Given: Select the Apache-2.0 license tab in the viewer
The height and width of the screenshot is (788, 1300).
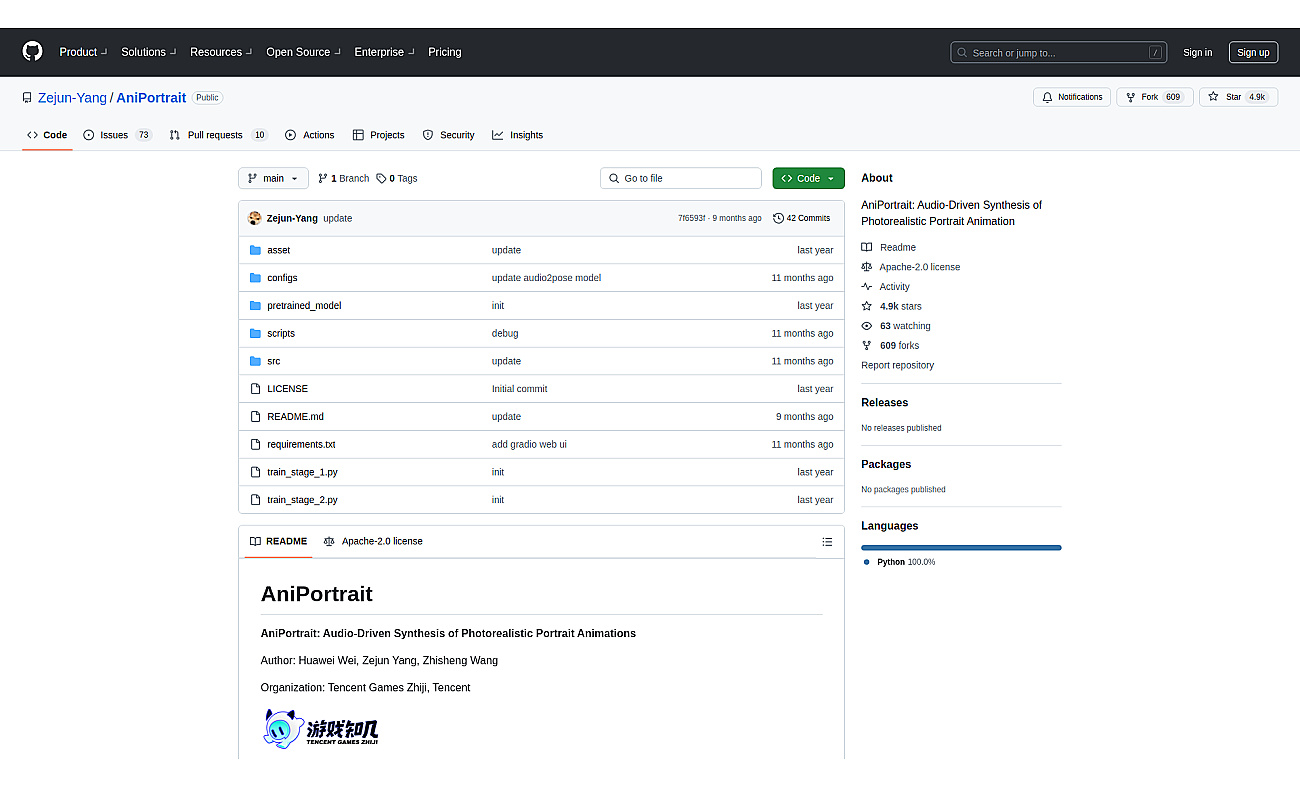Looking at the screenshot, I should coord(373,541).
